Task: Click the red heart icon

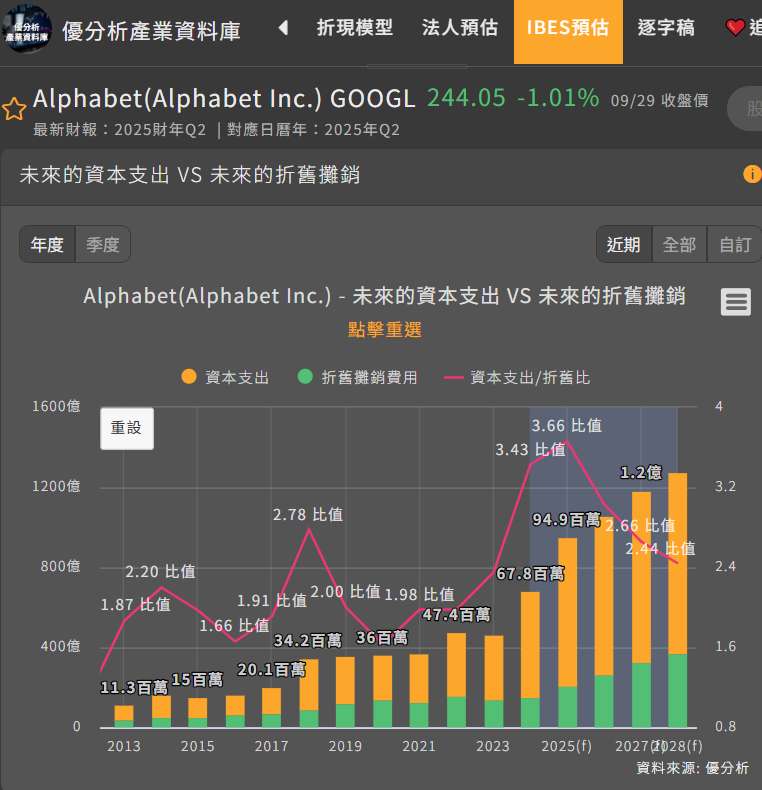Action: point(734,28)
